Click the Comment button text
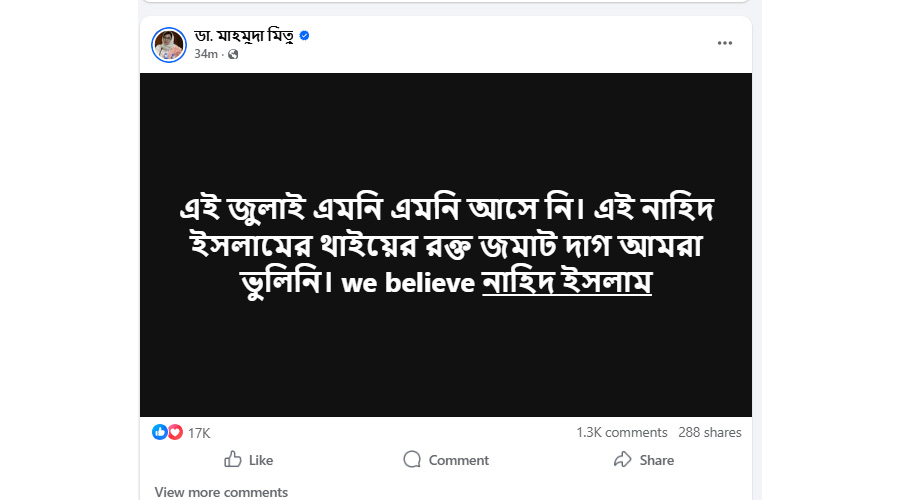 coord(458,461)
